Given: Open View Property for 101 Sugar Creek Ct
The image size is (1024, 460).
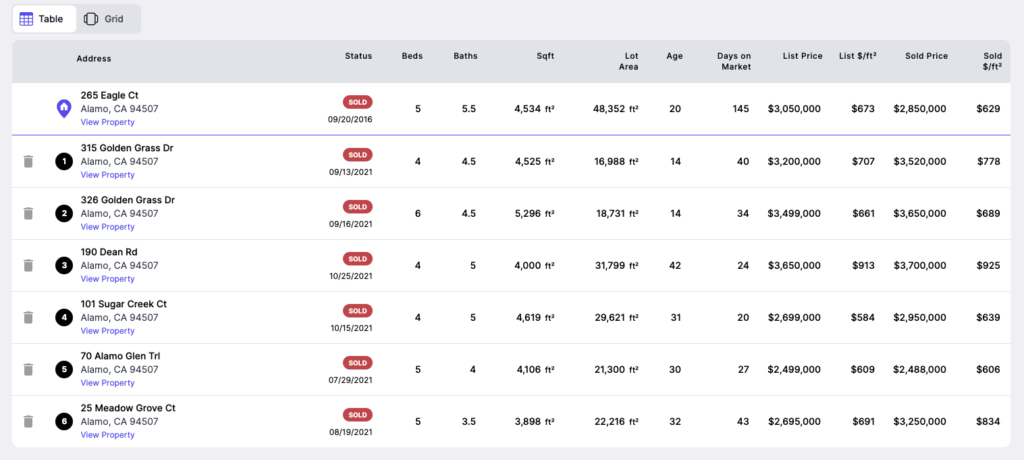Looking at the screenshot, I should (108, 331).
